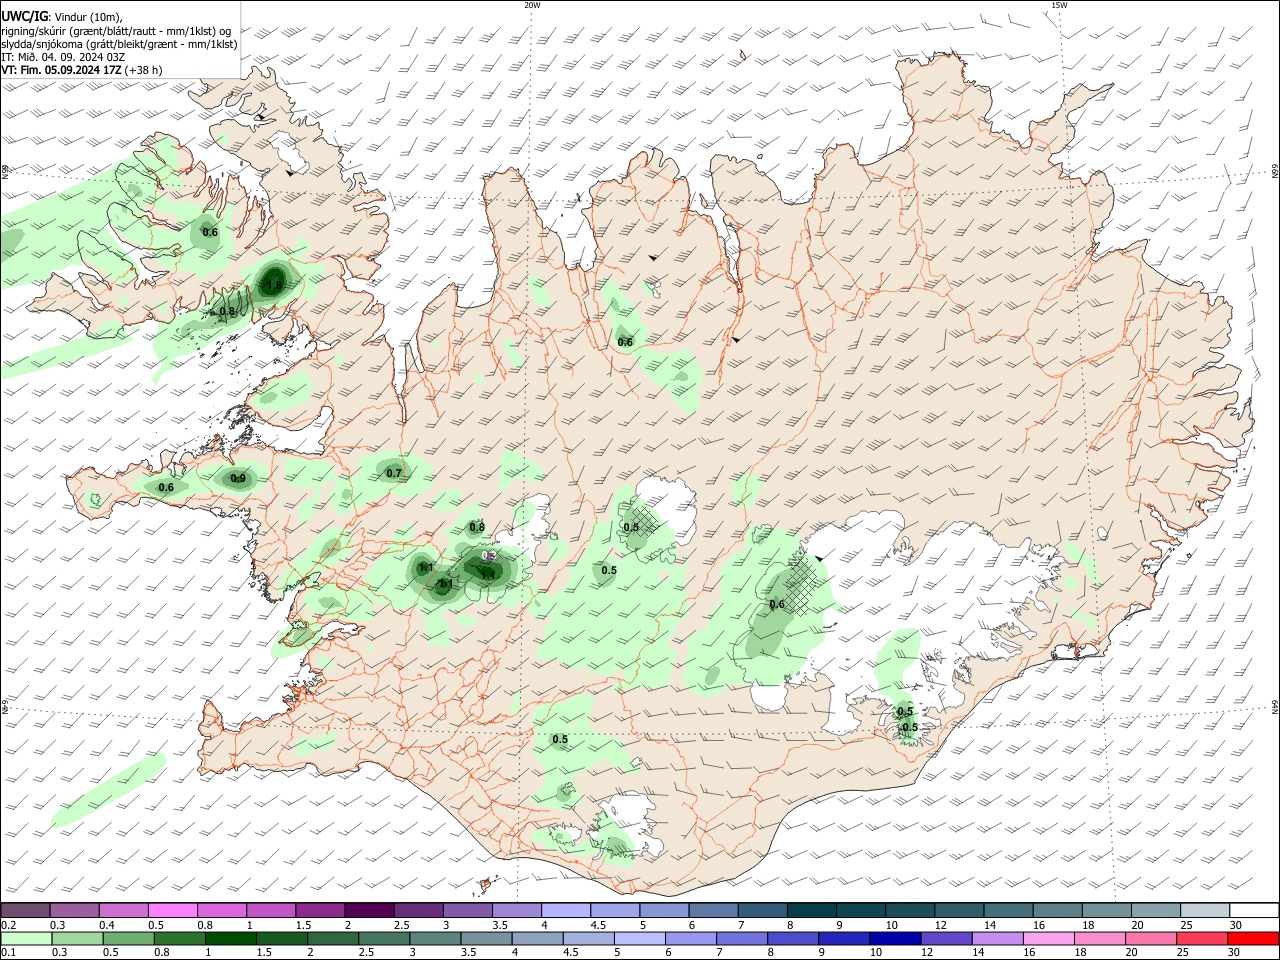Viewport: 1280px width, 960px height.
Task: Click the 15W longitude label
Action: pyautogui.click(x=1059, y=5)
